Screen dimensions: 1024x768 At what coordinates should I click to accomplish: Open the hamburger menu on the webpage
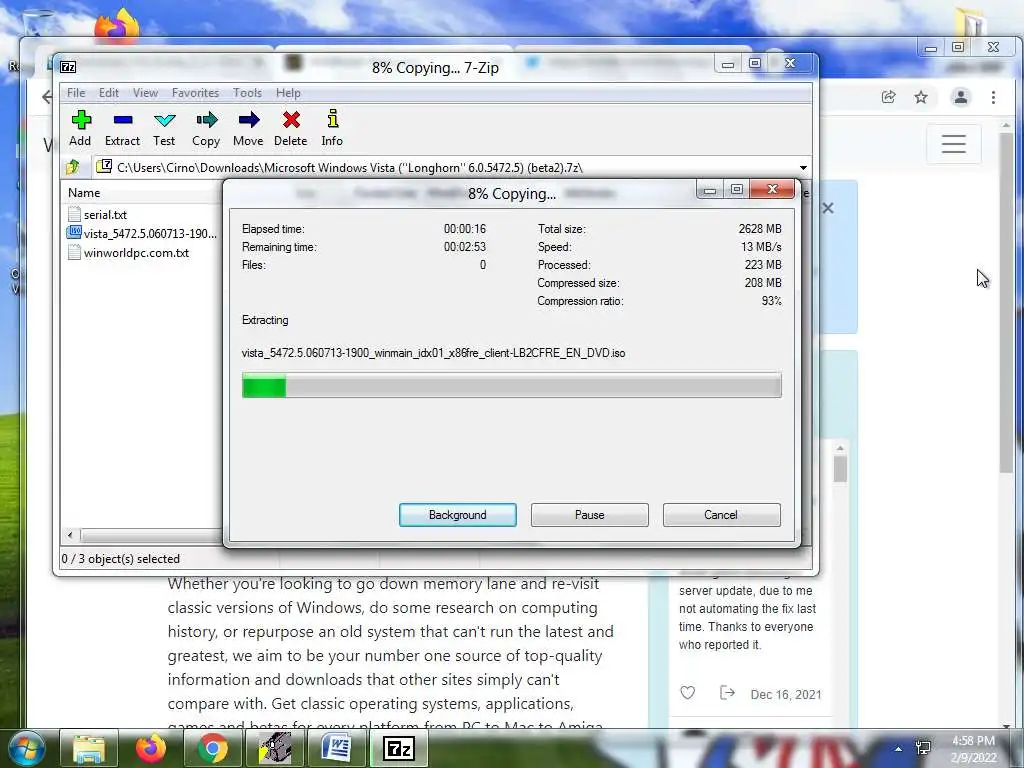[x=953, y=144]
